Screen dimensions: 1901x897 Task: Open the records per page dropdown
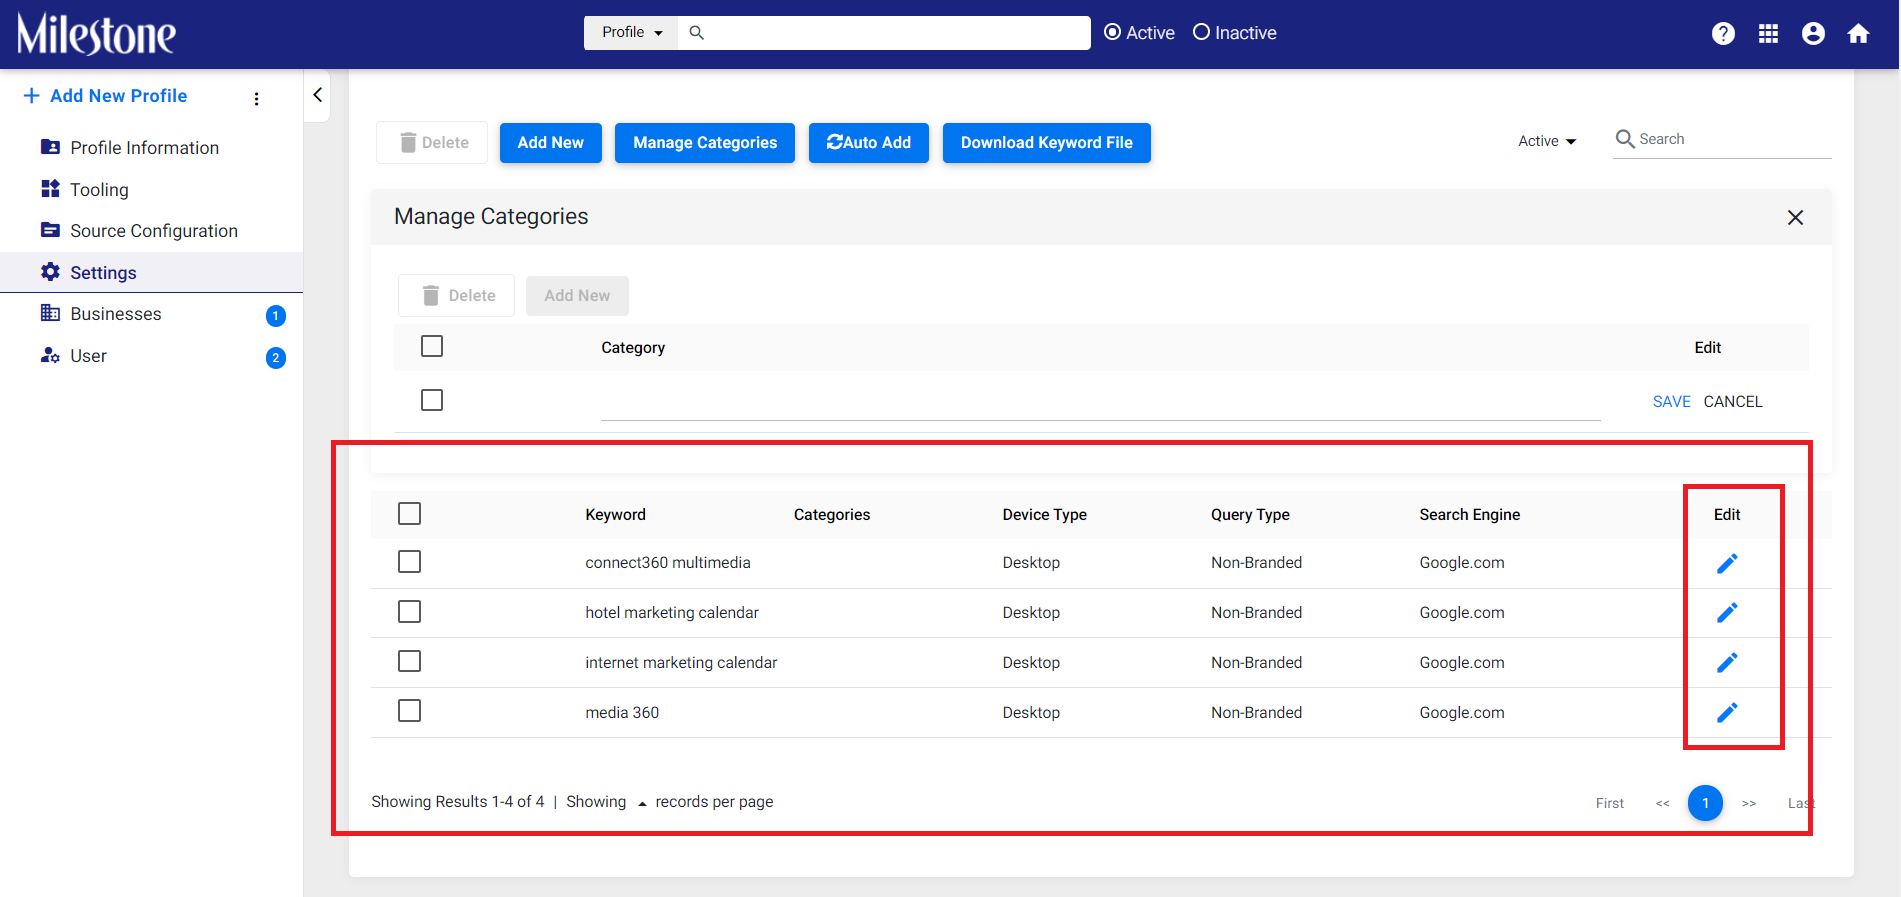click(642, 803)
